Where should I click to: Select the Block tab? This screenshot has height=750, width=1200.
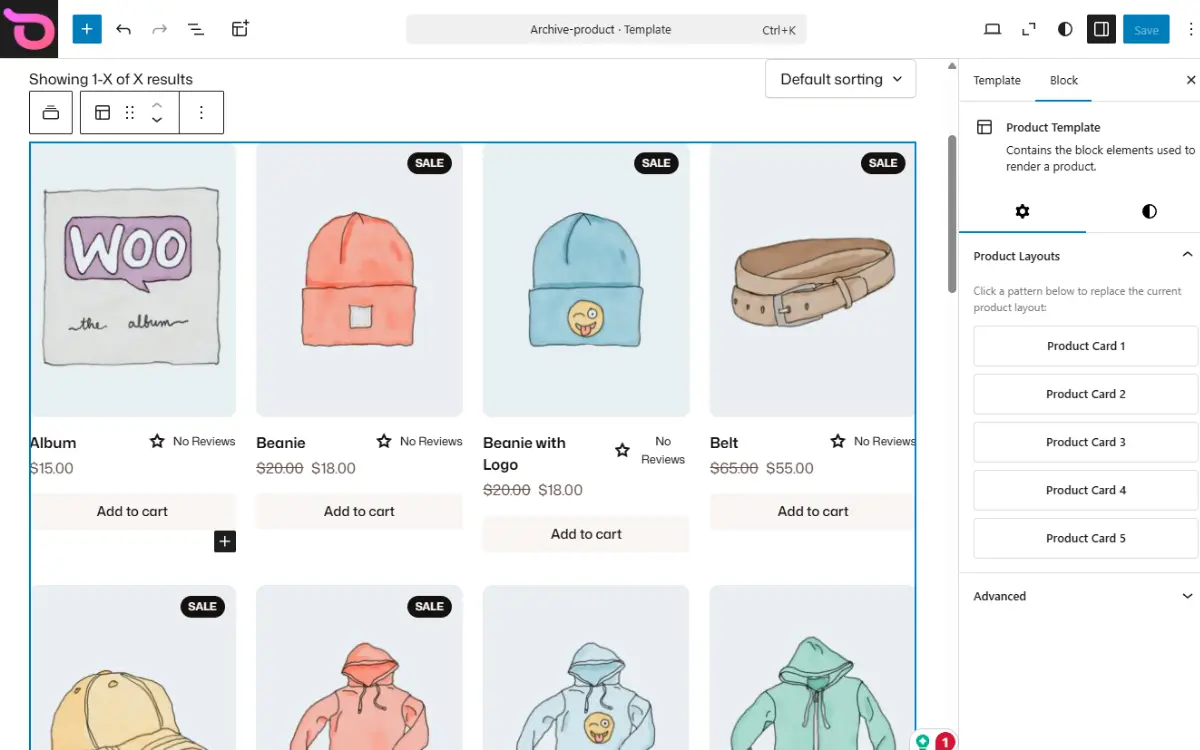(1064, 80)
